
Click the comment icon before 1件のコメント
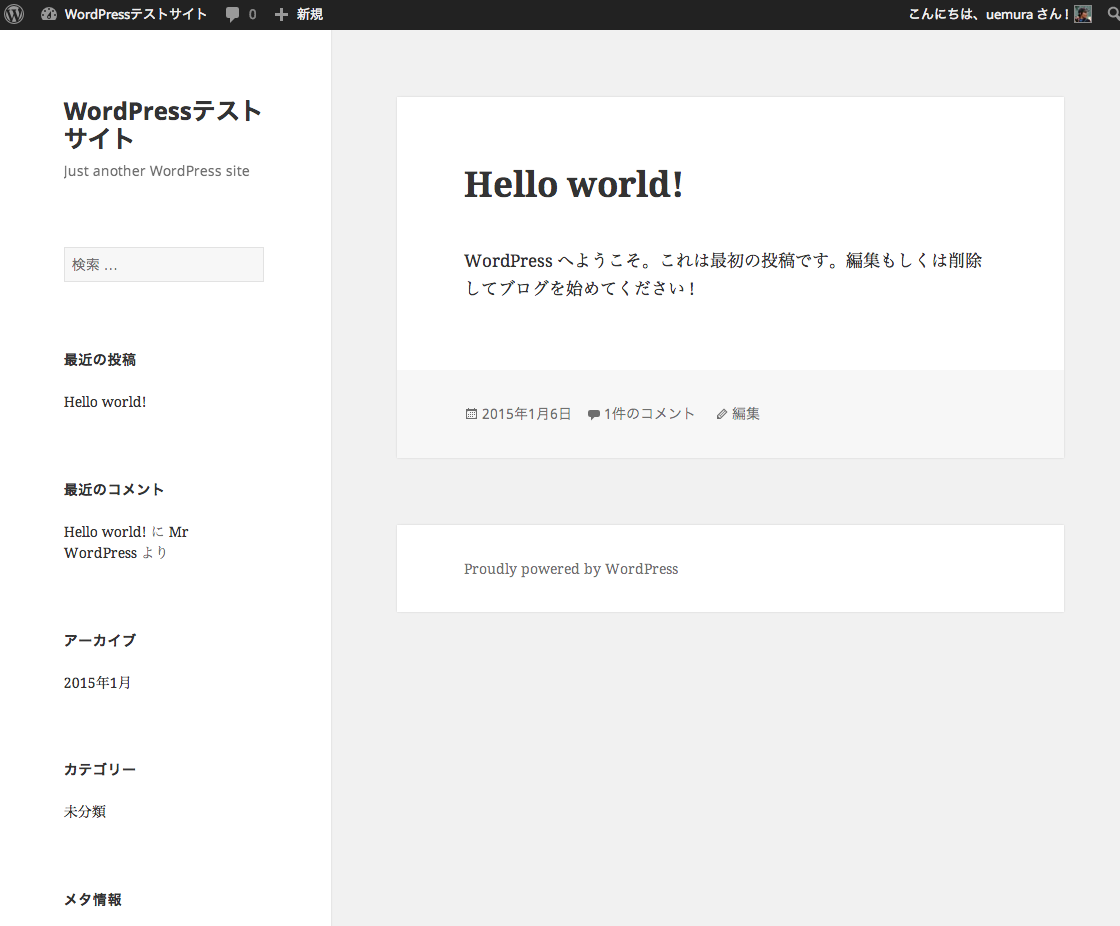[594, 413]
